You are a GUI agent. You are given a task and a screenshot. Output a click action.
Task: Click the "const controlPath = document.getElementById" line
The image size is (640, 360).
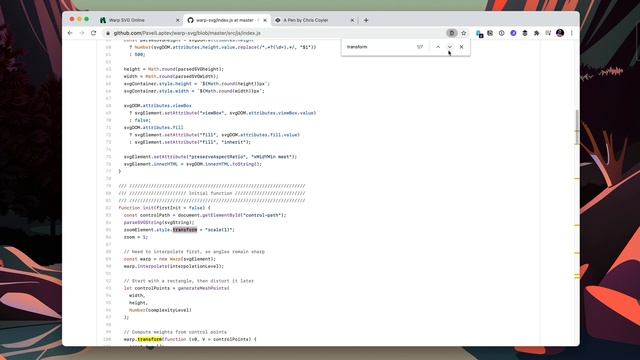205,215
